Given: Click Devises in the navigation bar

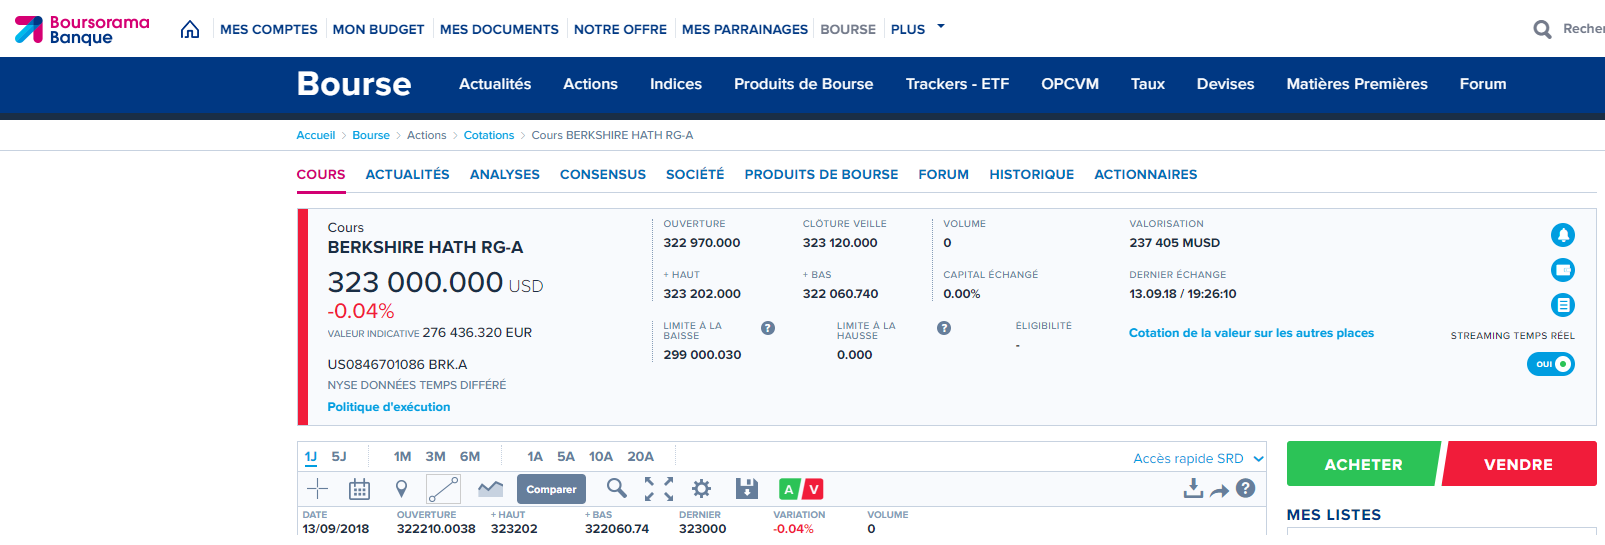Looking at the screenshot, I should coord(1225,84).
